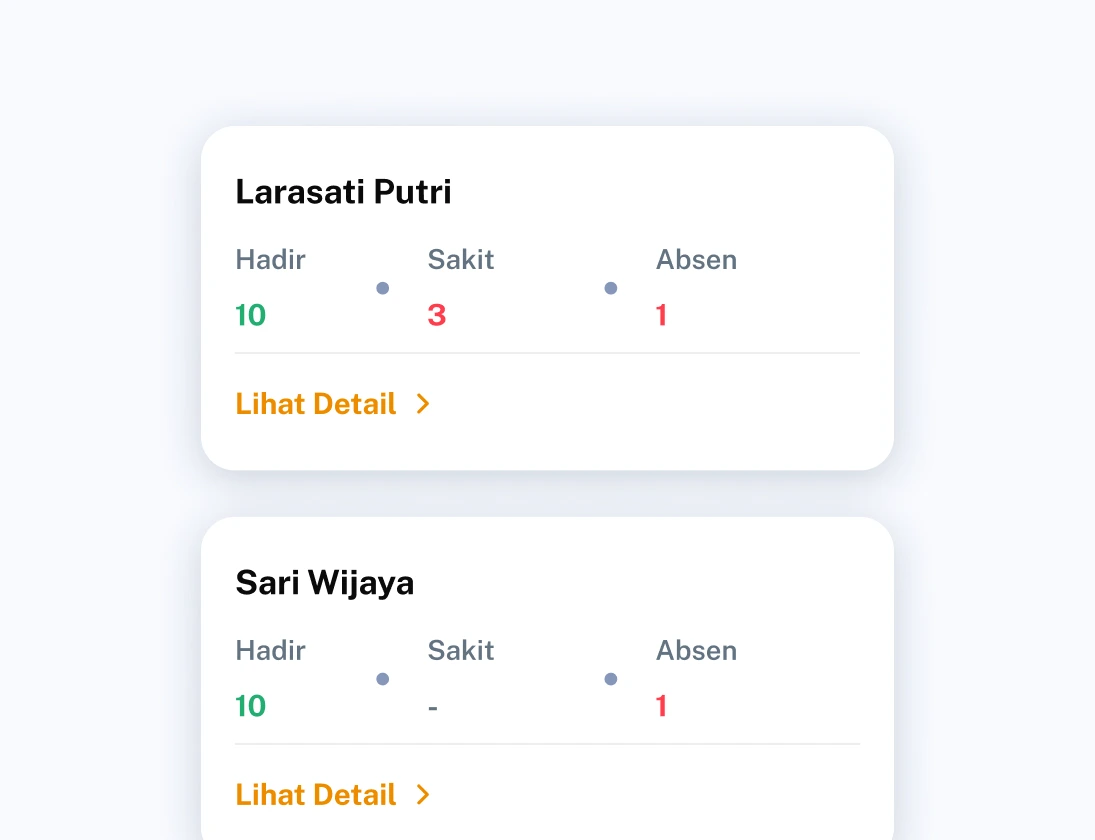The height and width of the screenshot is (840, 1095).
Task: Click Larasati Putri's Sakit count of 3
Action: click(437, 316)
